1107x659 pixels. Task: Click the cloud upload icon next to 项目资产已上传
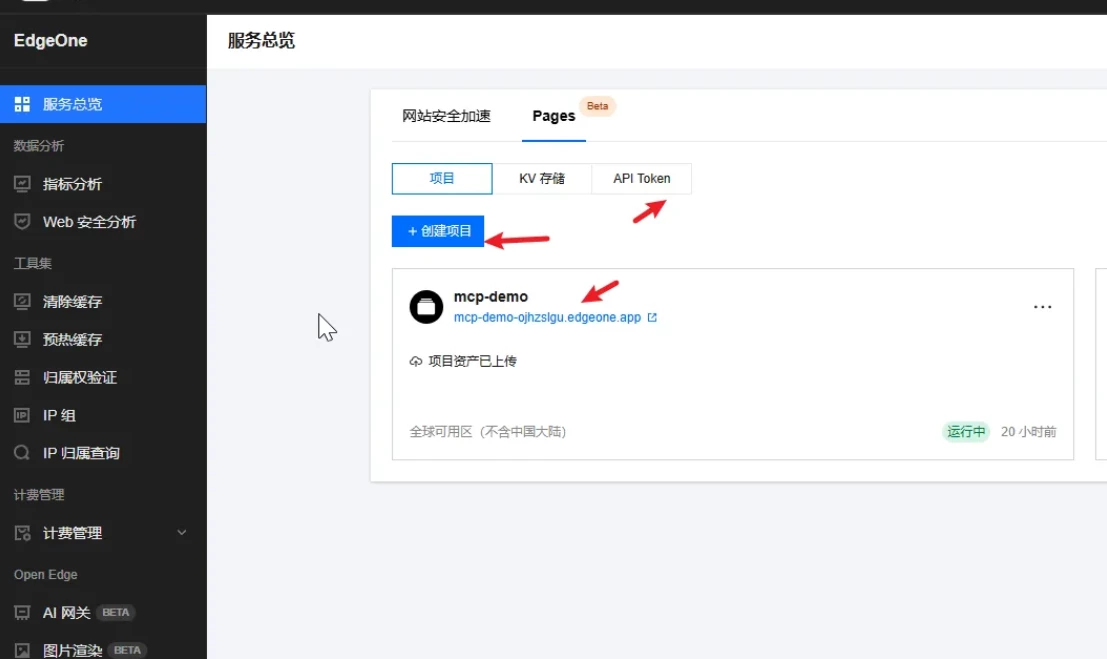[x=416, y=362]
